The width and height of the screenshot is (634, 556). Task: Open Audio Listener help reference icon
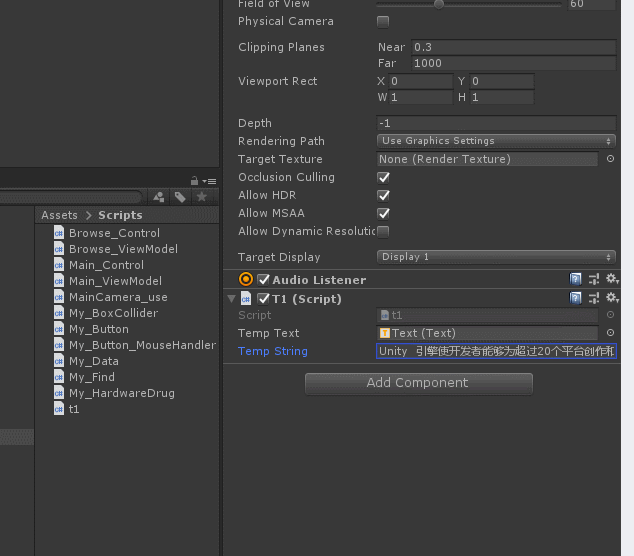coord(575,279)
